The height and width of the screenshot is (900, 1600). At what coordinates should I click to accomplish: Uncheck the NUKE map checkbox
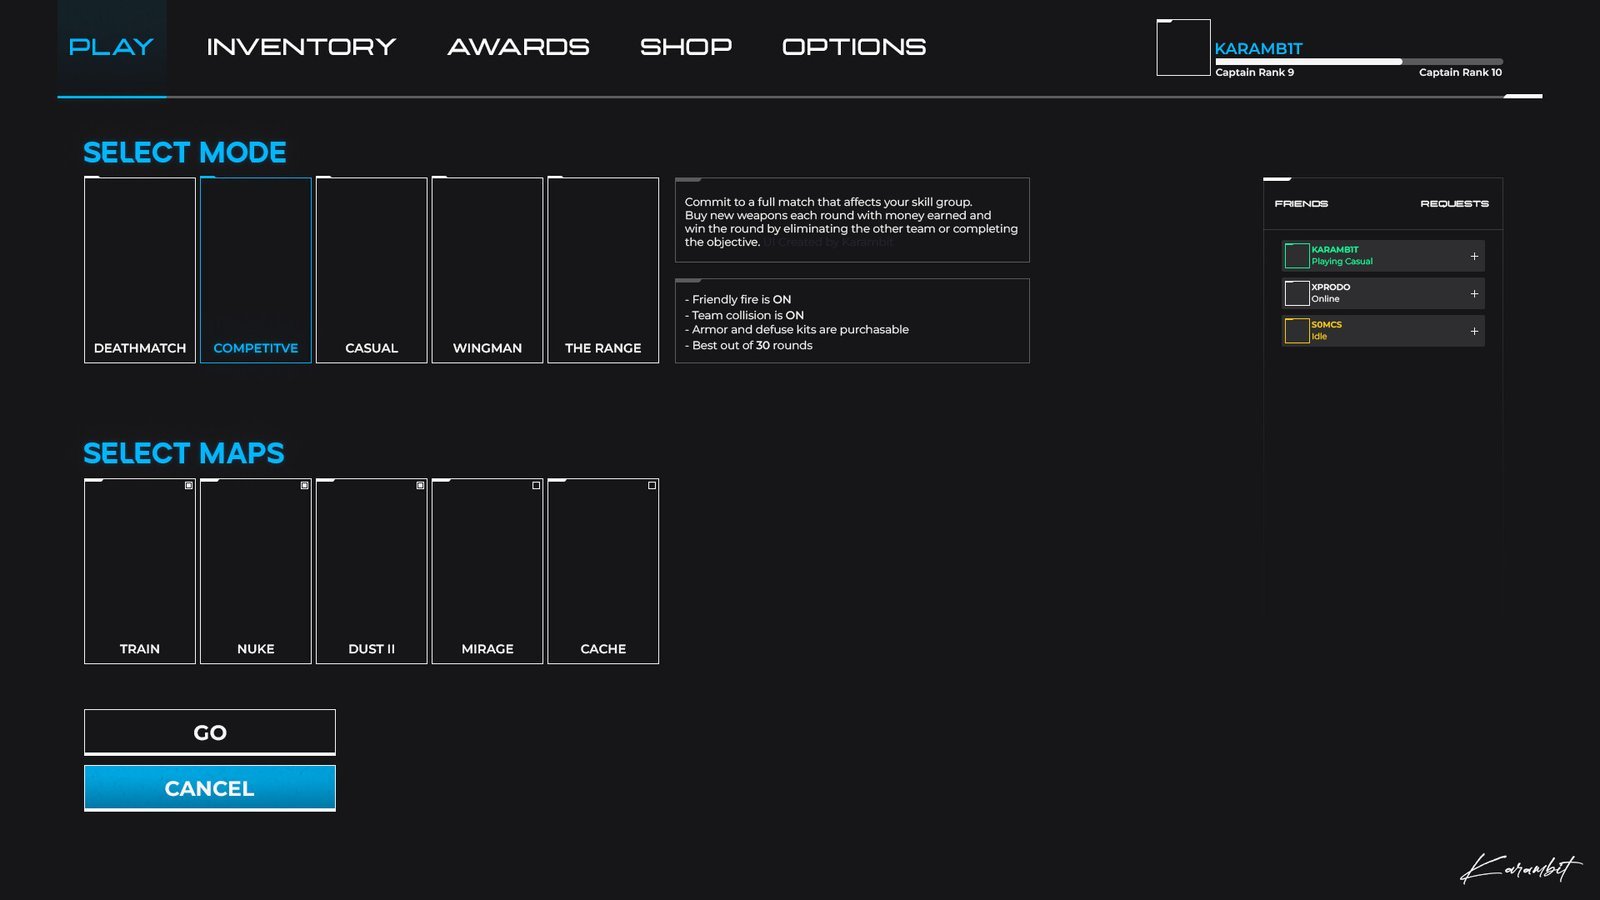(305, 485)
